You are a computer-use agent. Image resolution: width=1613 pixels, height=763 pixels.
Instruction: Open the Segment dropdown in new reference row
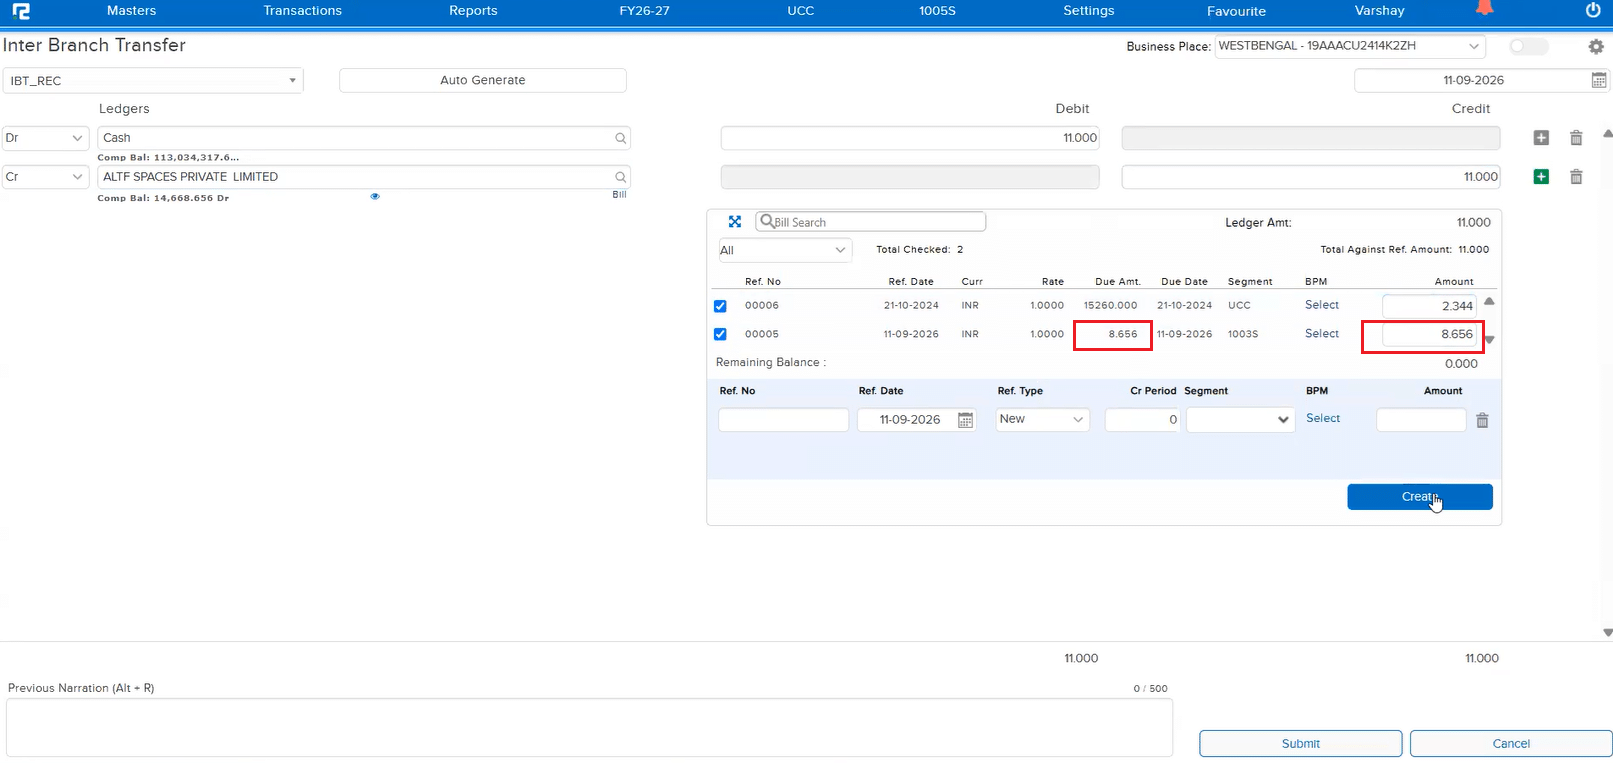click(x=1241, y=420)
